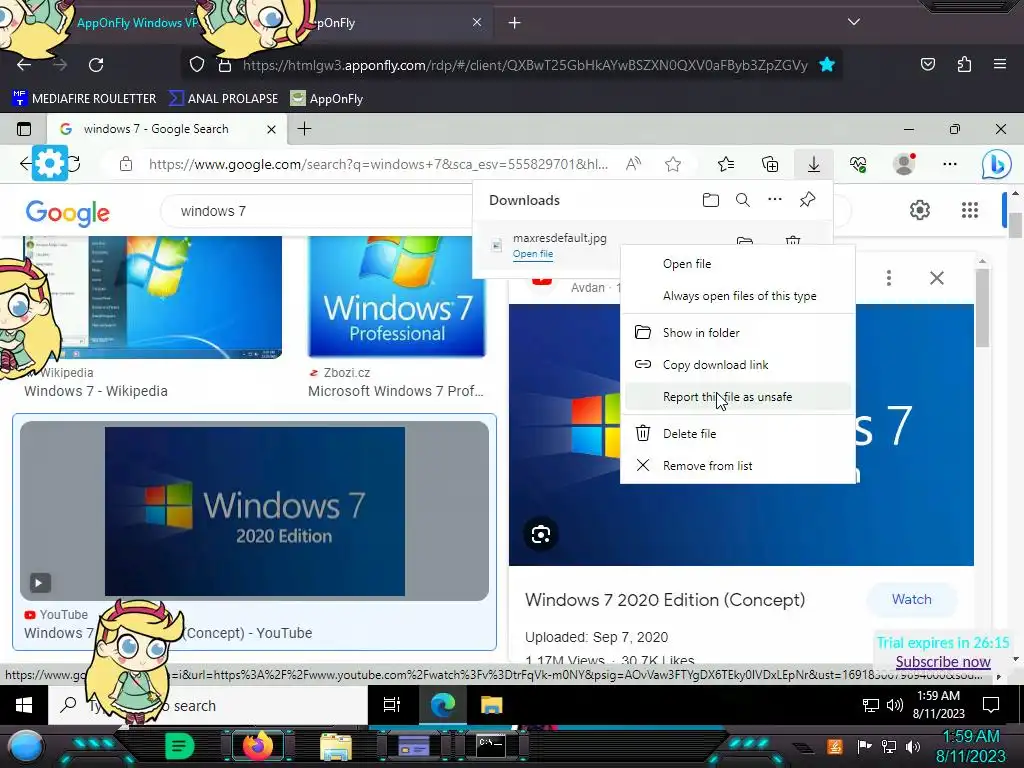Click the Google logo

68,212
